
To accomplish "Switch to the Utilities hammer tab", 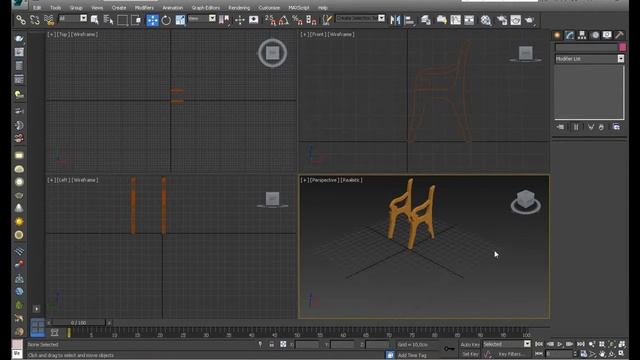I will 619,35.
